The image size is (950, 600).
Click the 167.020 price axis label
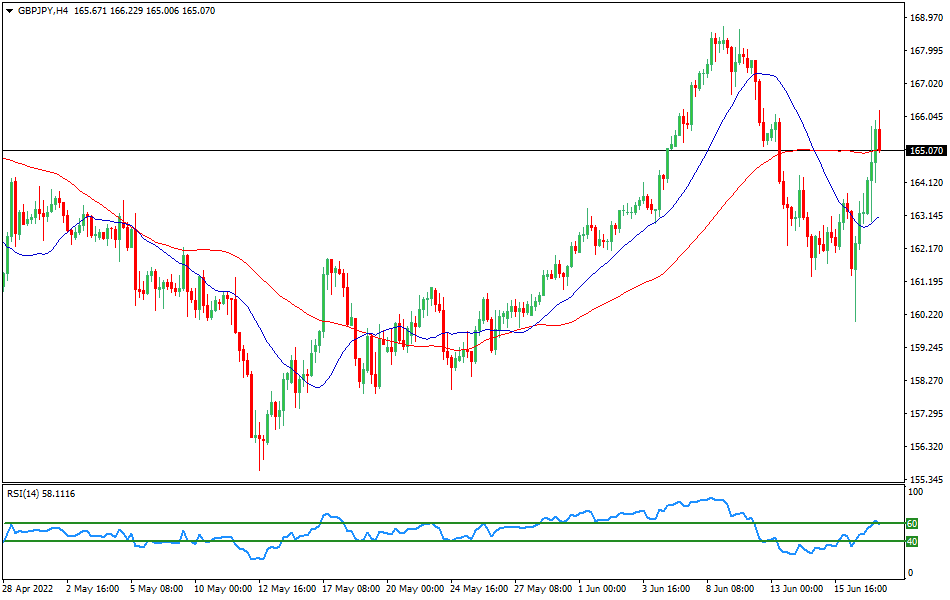[926, 84]
